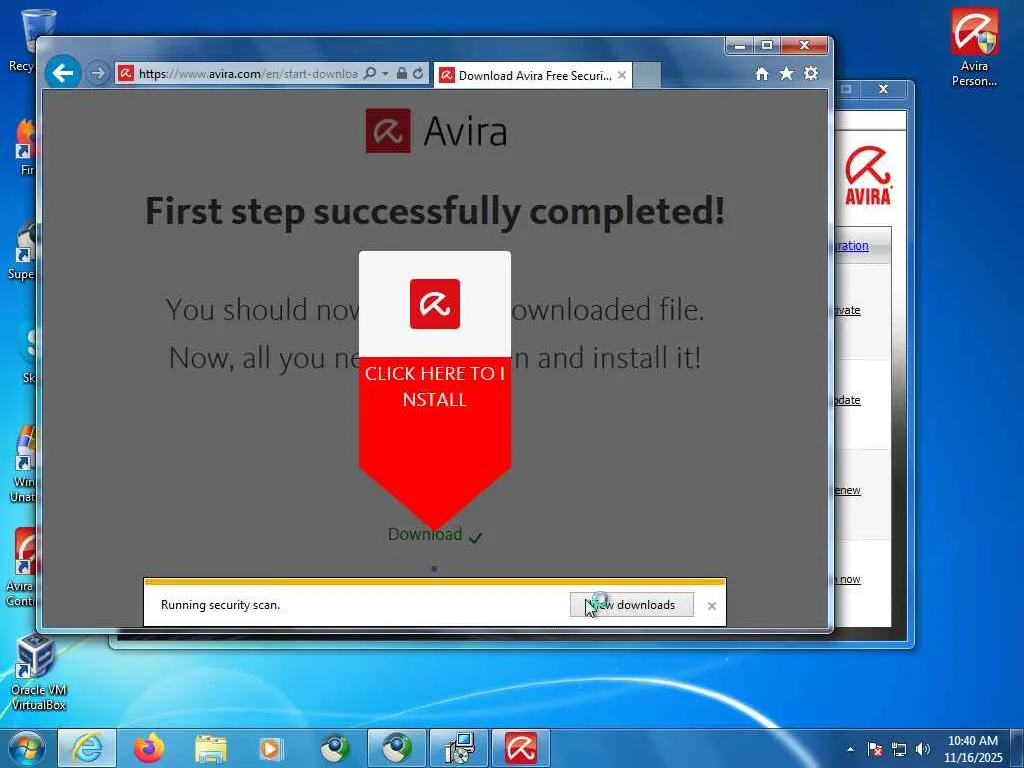Dismiss the Running security scan notification bar
1024x768 pixels.
712,606
